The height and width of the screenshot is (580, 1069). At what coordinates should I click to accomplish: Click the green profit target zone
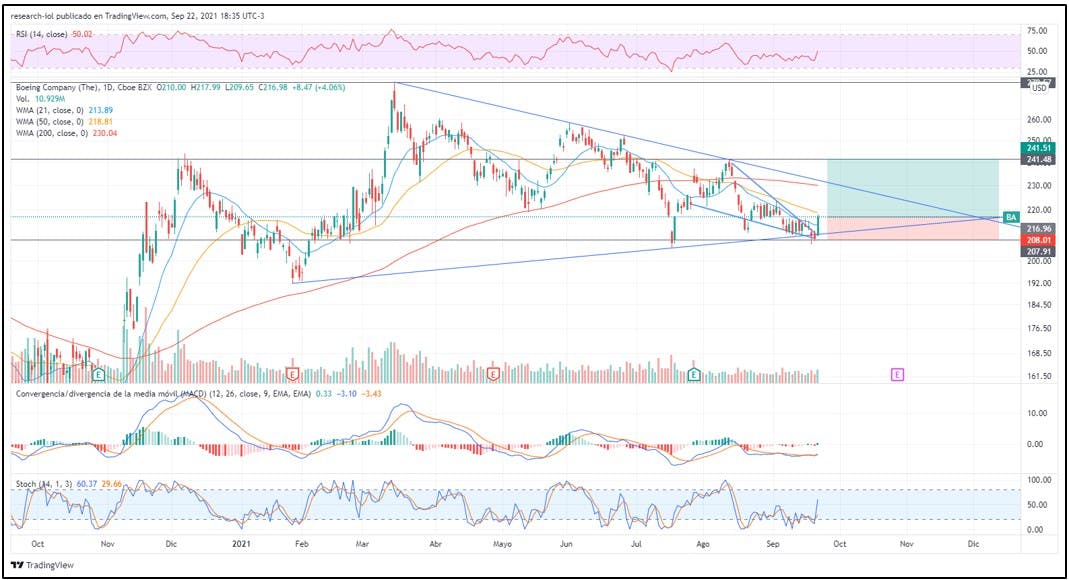coord(912,188)
